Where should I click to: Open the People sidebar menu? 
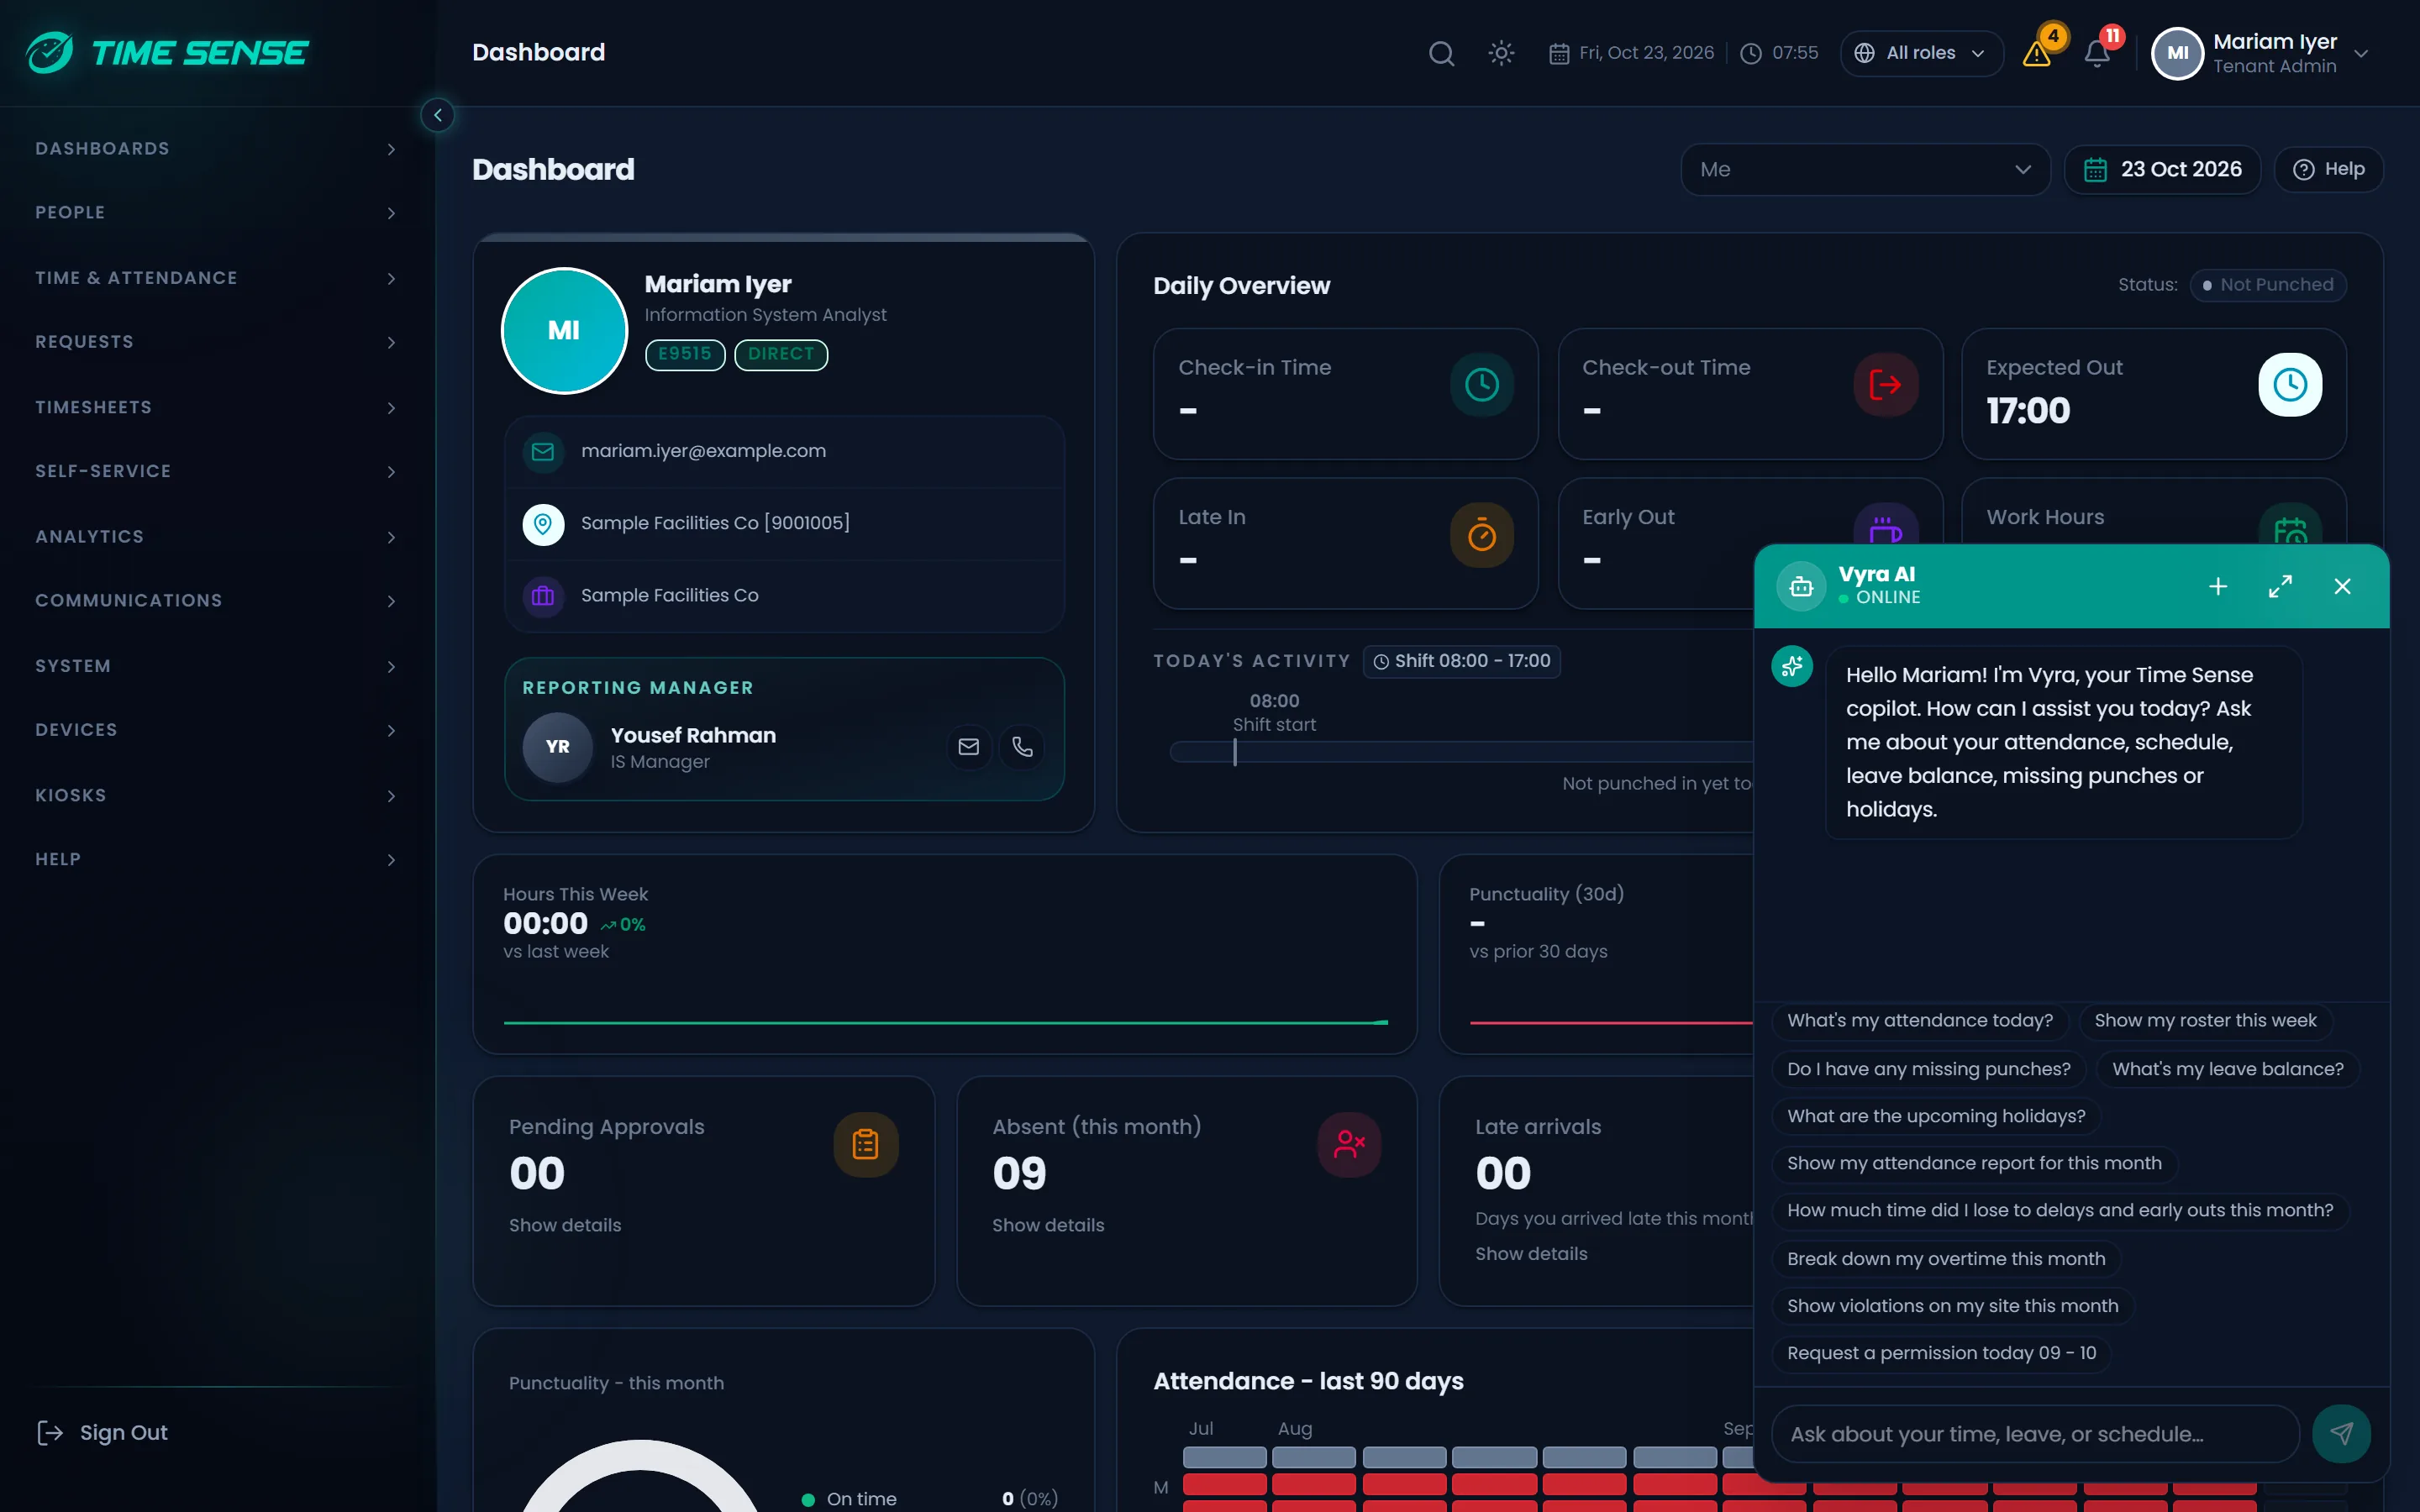[x=217, y=213]
